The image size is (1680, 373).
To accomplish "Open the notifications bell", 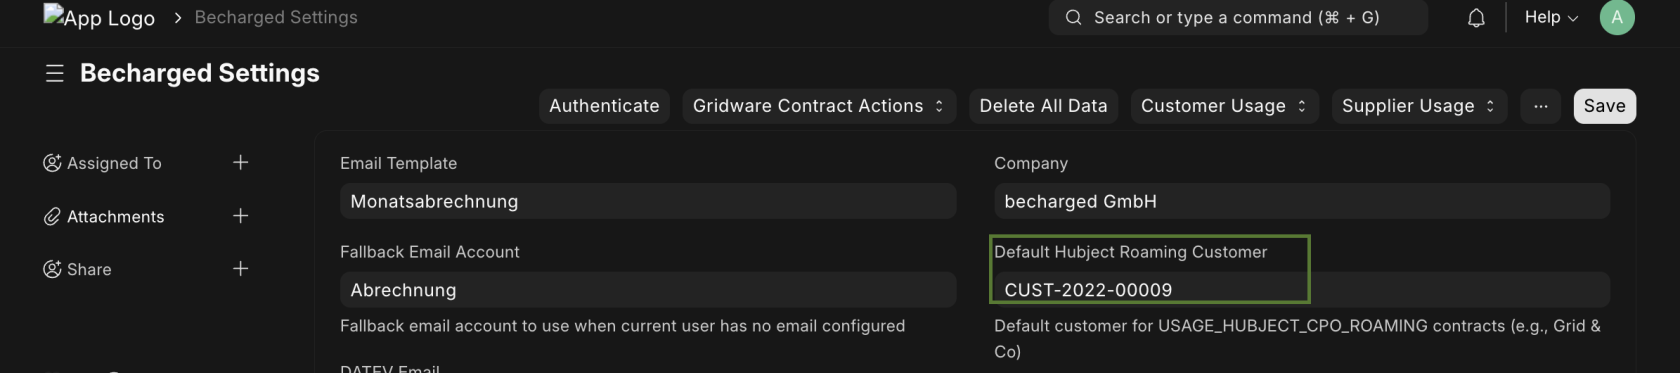I will pyautogui.click(x=1476, y=18).
